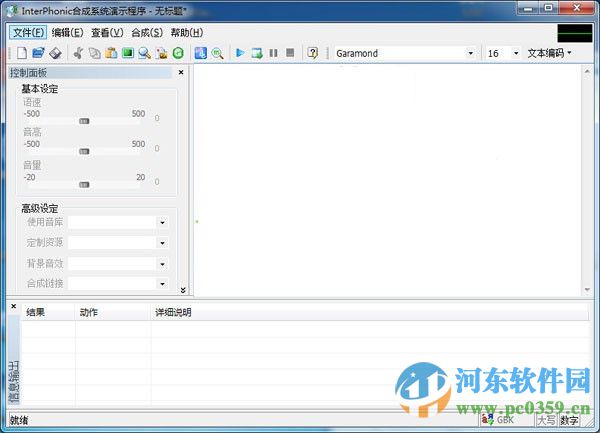Image resolution: width=600 pixels, height=433 pixels.
Task: Expand the Garamond font dropdown
Action: pyautogui.click(x=471, y=53)
